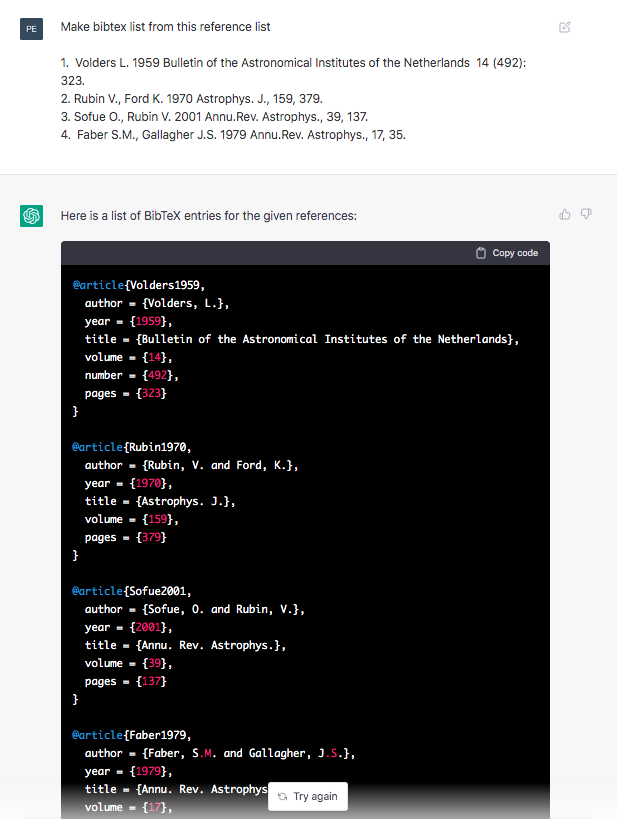Click the 'pages = {323}' line
This screenshot has width=617, height=819.
pyautogui.click(x=125, y=393)
